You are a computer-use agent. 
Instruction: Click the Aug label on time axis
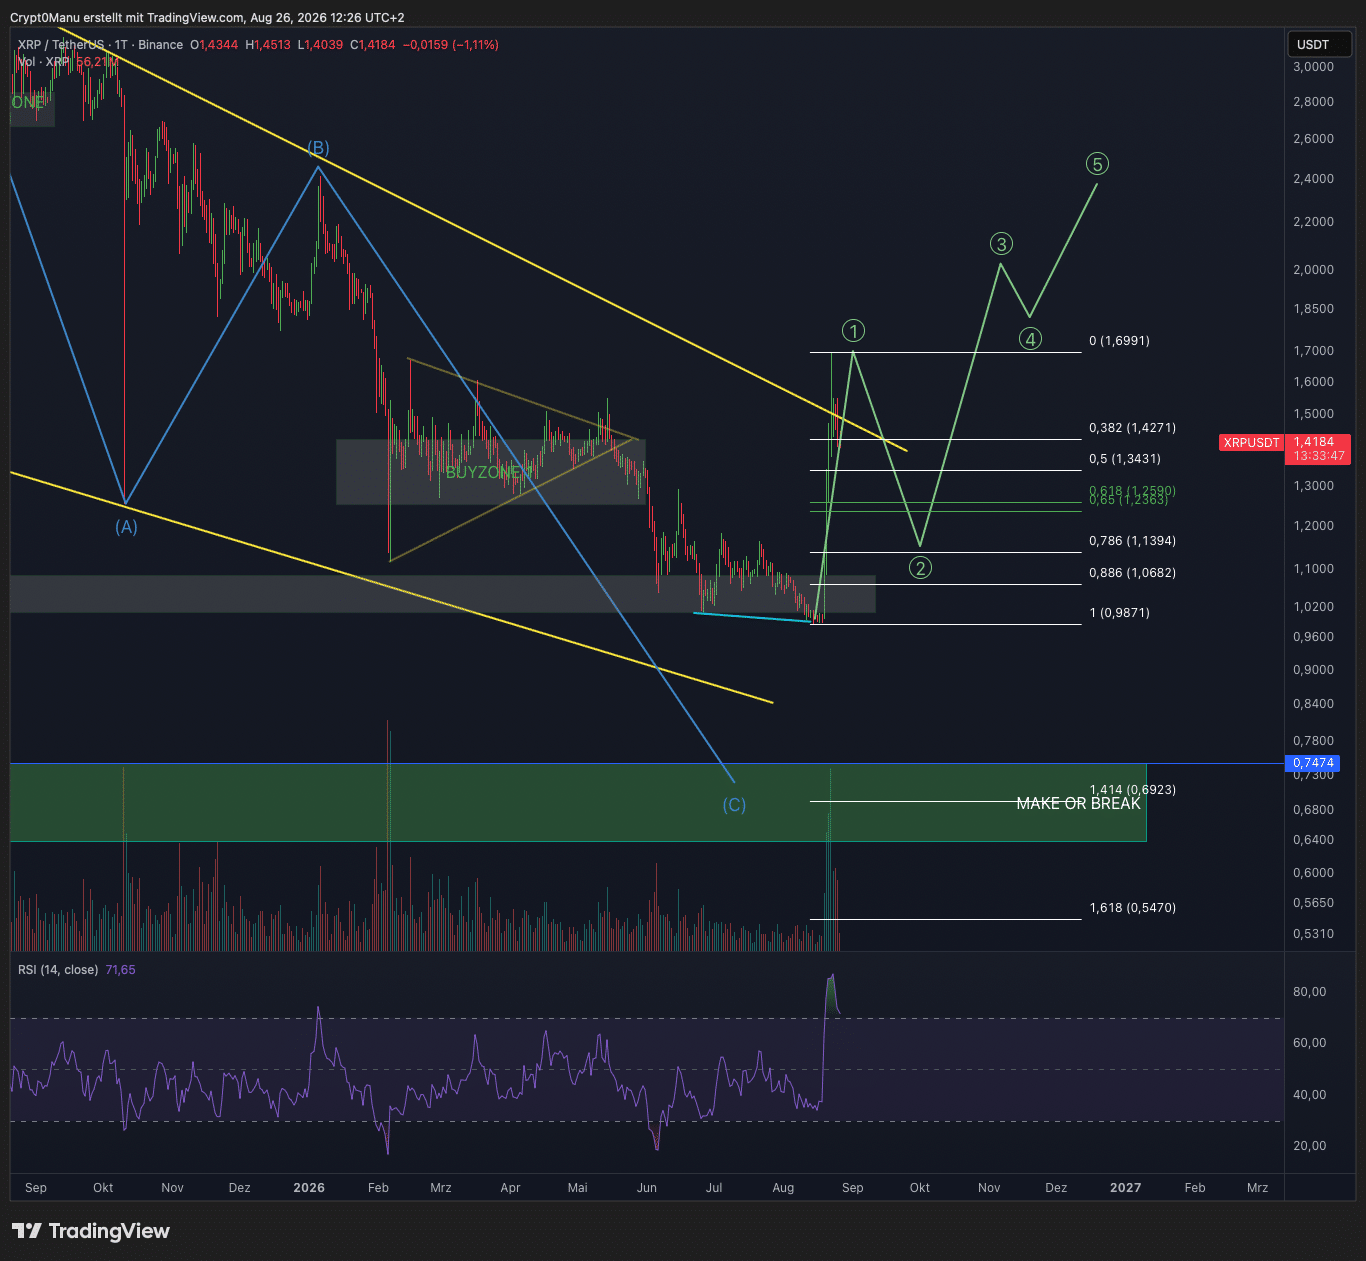783,1188
